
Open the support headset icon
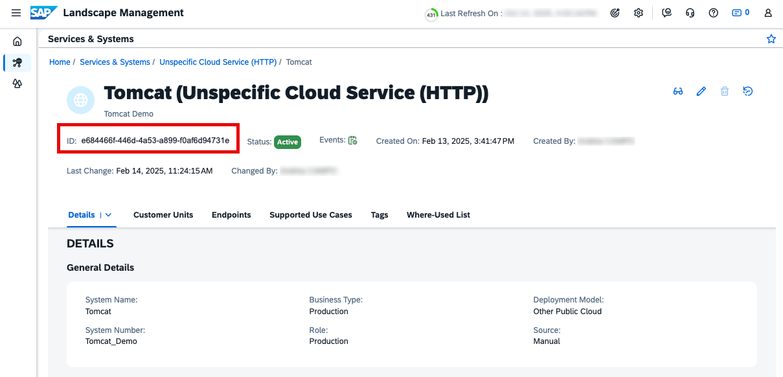click(690, 13)
